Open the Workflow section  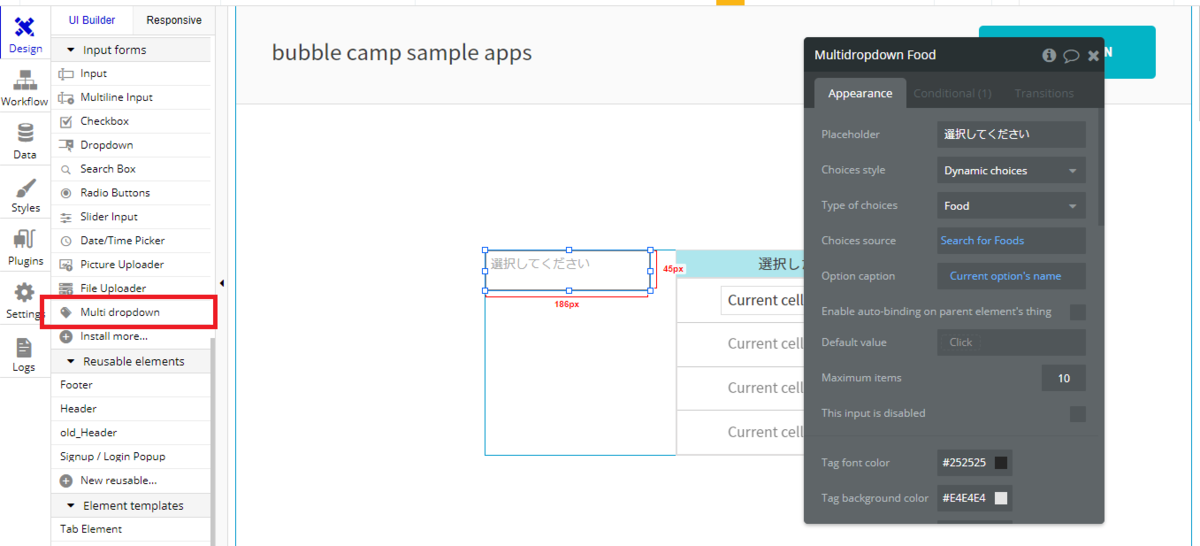(25, 88)
